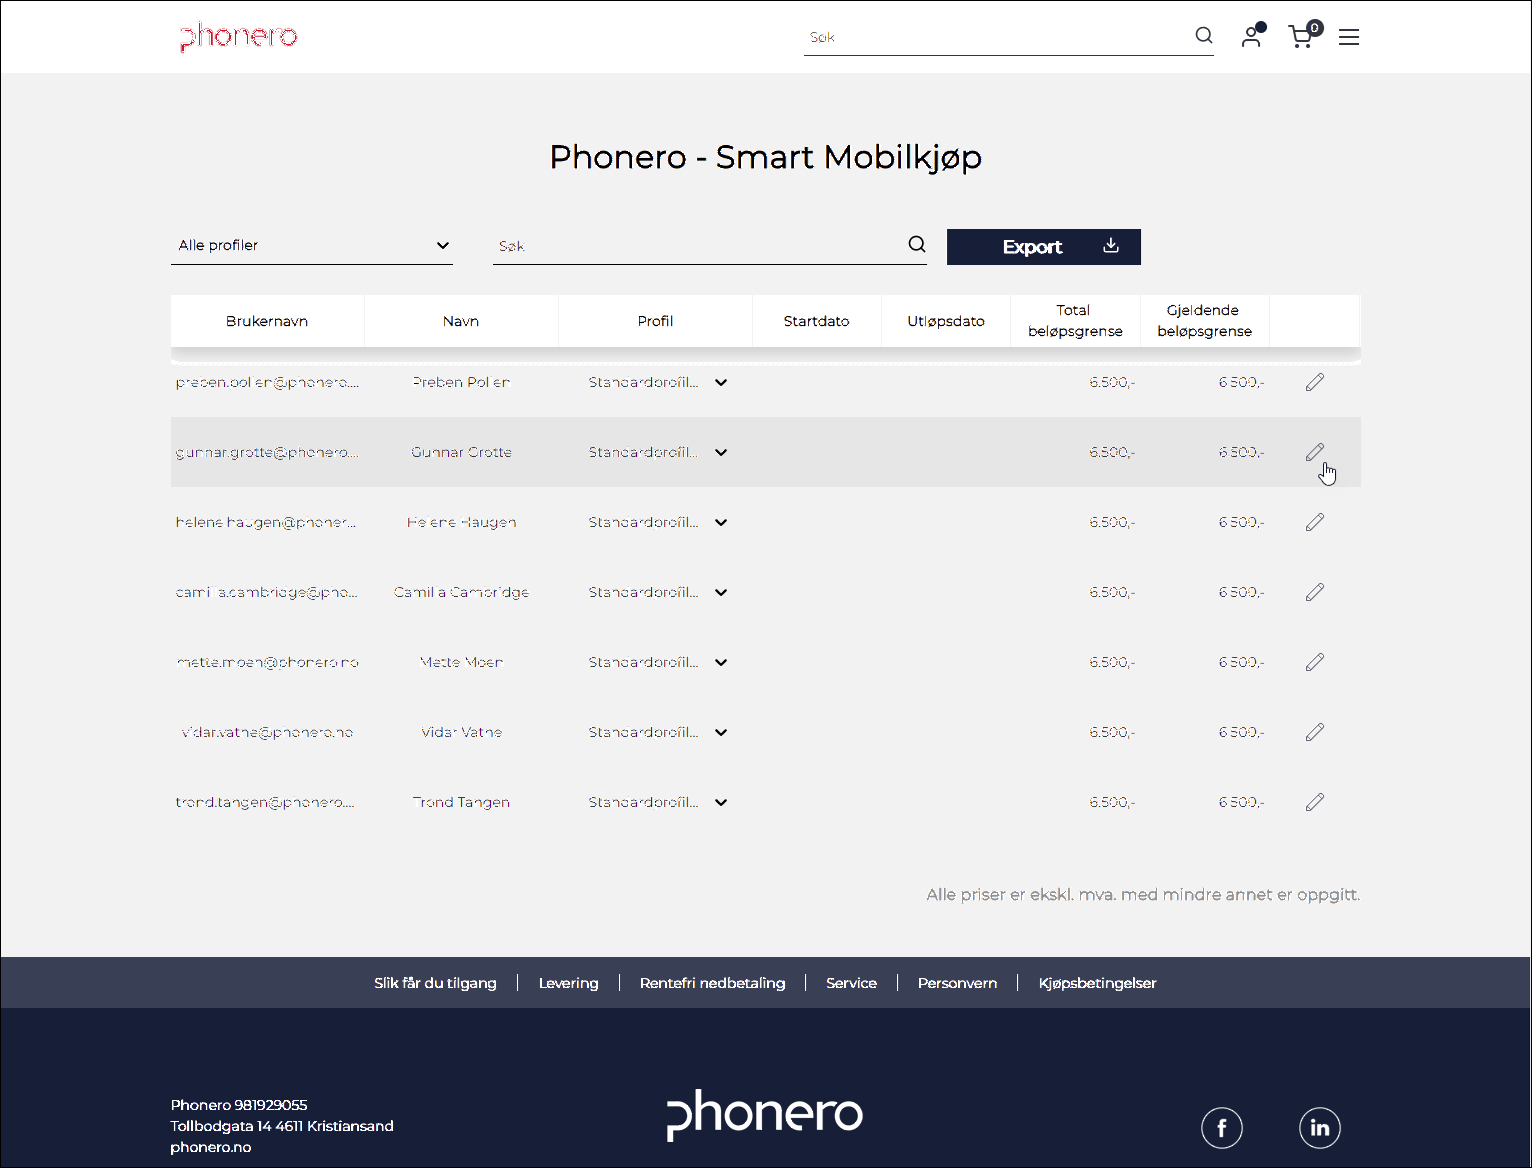
Task: Expand profile dropdown for Preben row
Action: [721, 382]
